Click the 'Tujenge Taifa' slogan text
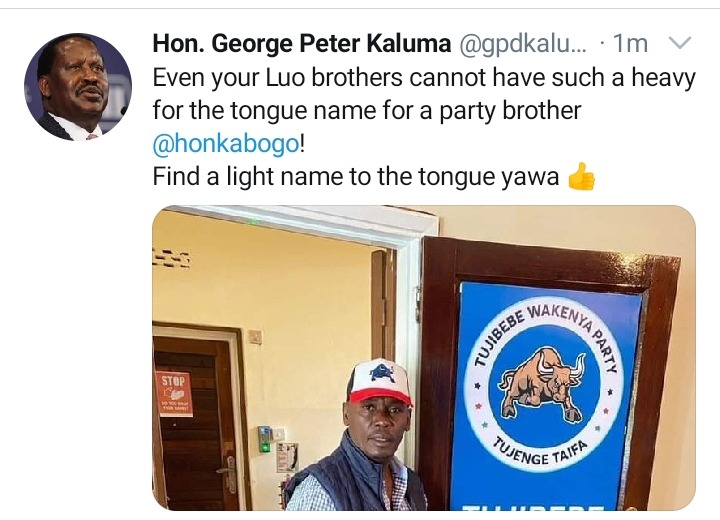Screen dimensions: 720x520 [540, 452]
